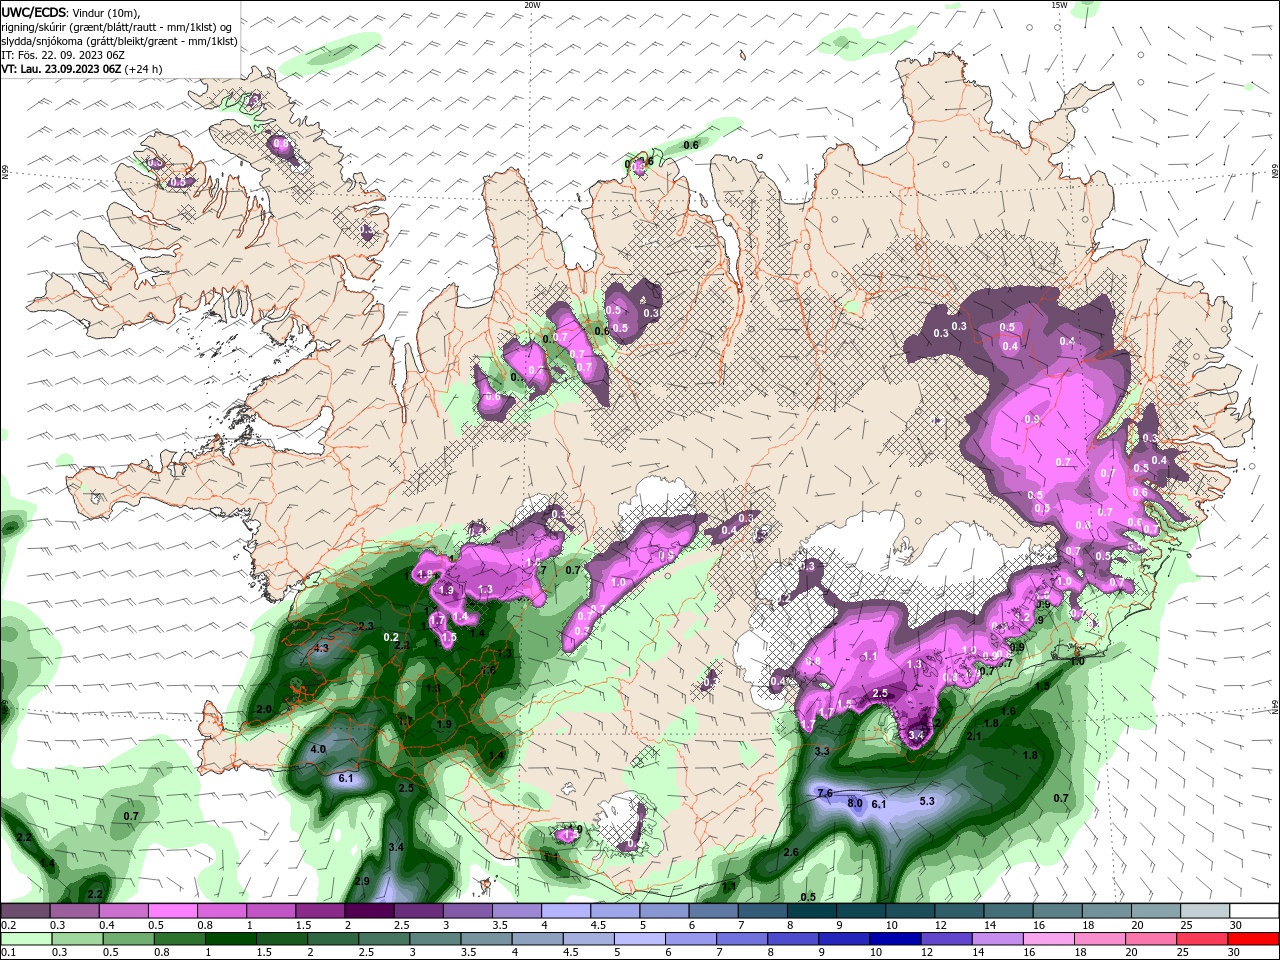The width and height of the screenshot is (1280, 960).
Task: Click the dark teal 8 snow legend swatch
Action: tap(812, 911)
